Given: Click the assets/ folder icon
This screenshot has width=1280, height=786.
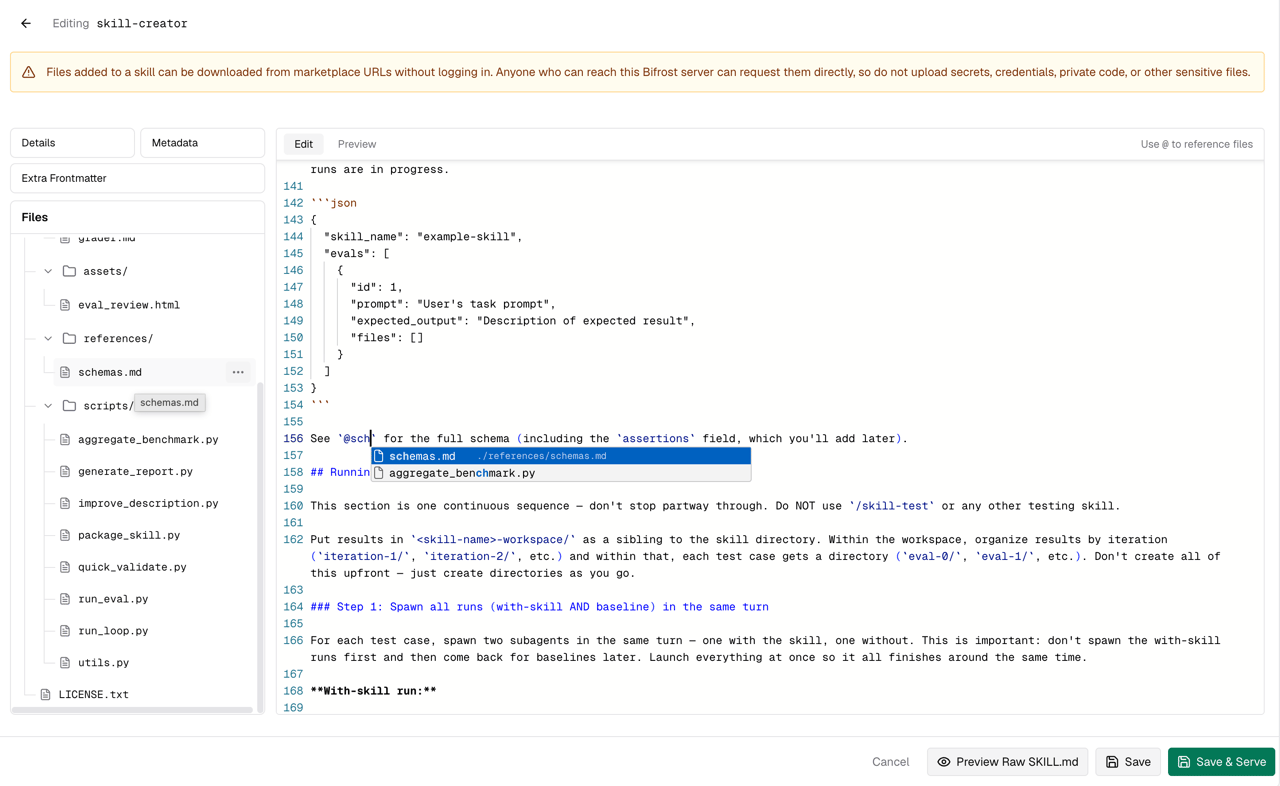Looking at the screenshot, I should pyautogui.click(x=69, y=271).
